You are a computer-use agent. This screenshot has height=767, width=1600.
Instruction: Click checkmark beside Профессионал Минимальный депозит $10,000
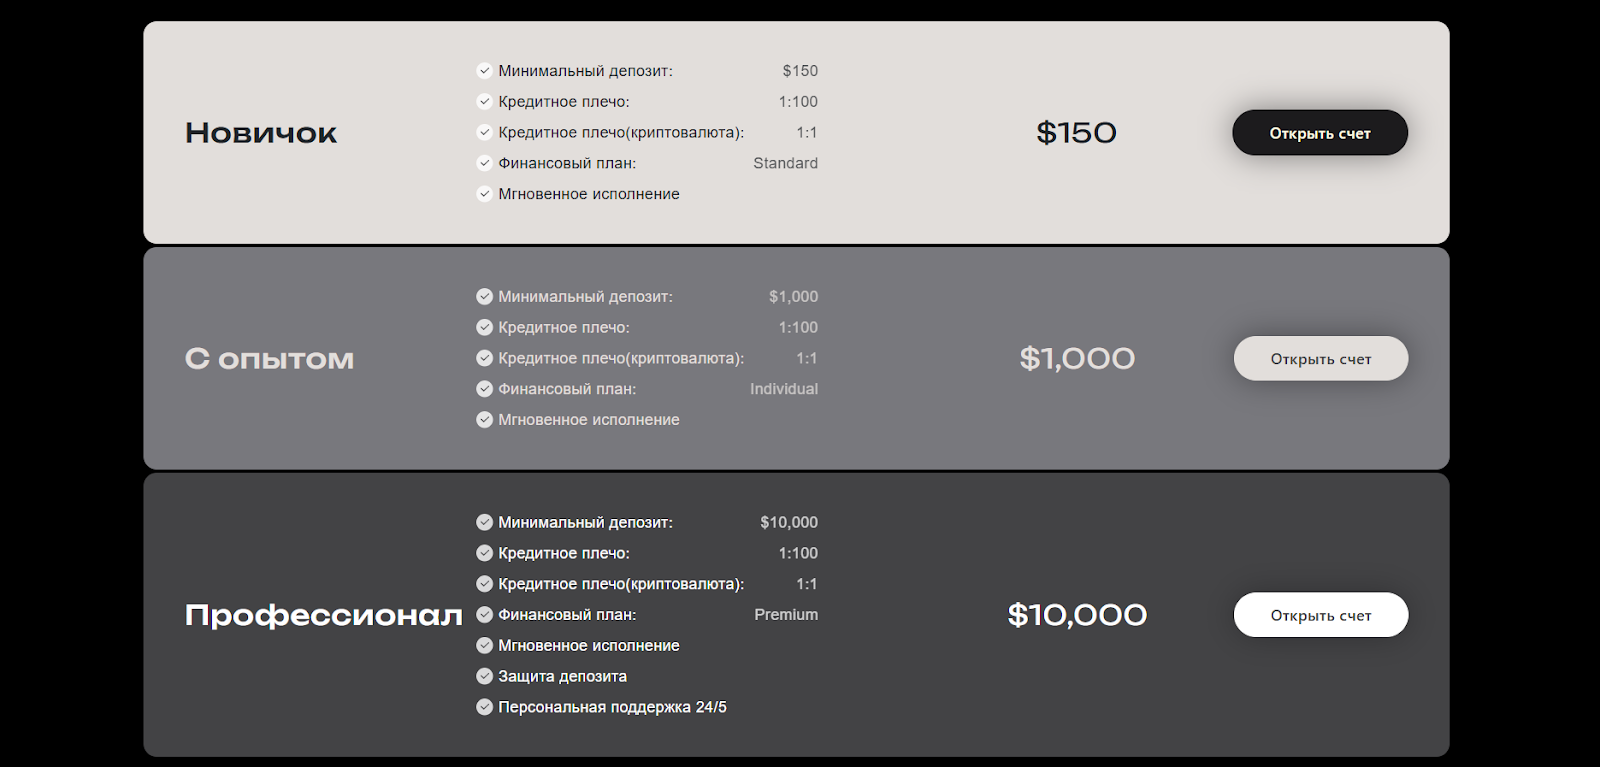(x=484, y=522)
